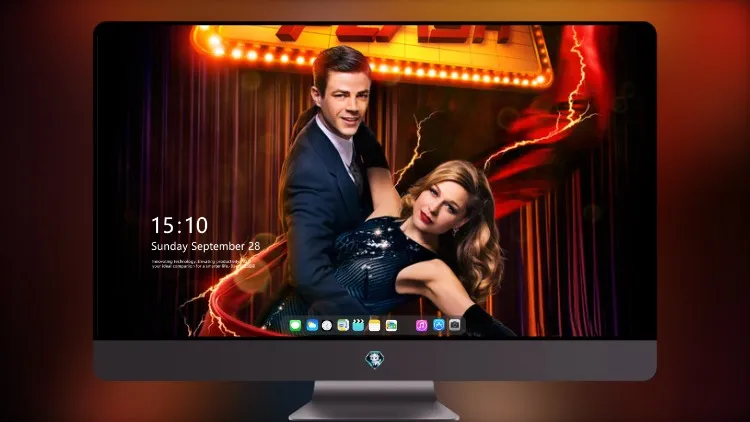The image size is (750, 422).
Task: Open the Weather app in the dock
Action: click(x=312, y=325)
